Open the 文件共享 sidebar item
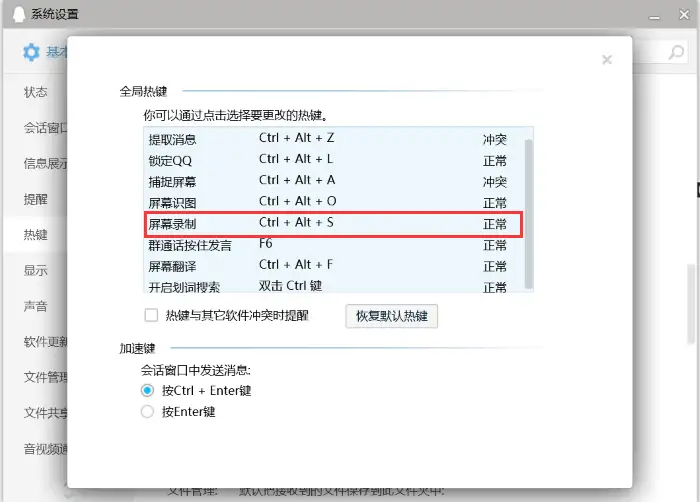The width and height of the screenshot is (700, 502). point(36,413)
